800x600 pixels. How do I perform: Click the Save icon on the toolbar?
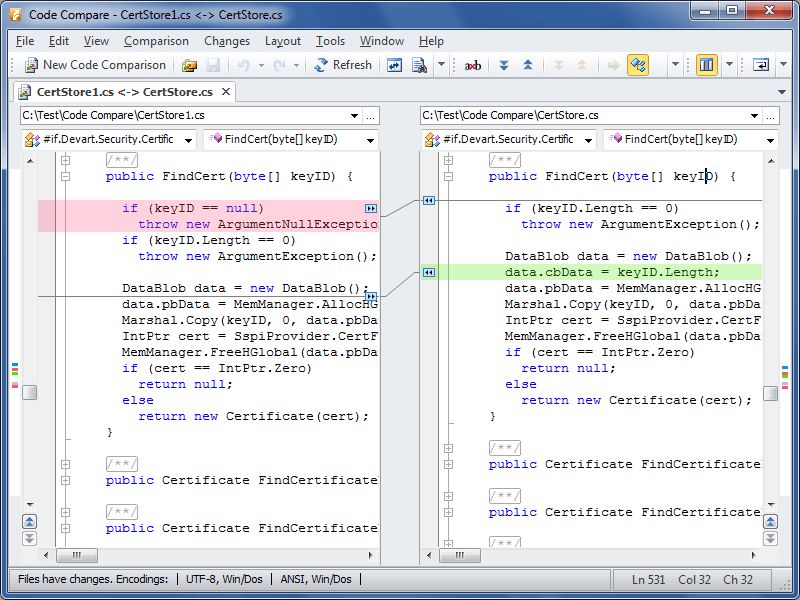coord(214,65)
